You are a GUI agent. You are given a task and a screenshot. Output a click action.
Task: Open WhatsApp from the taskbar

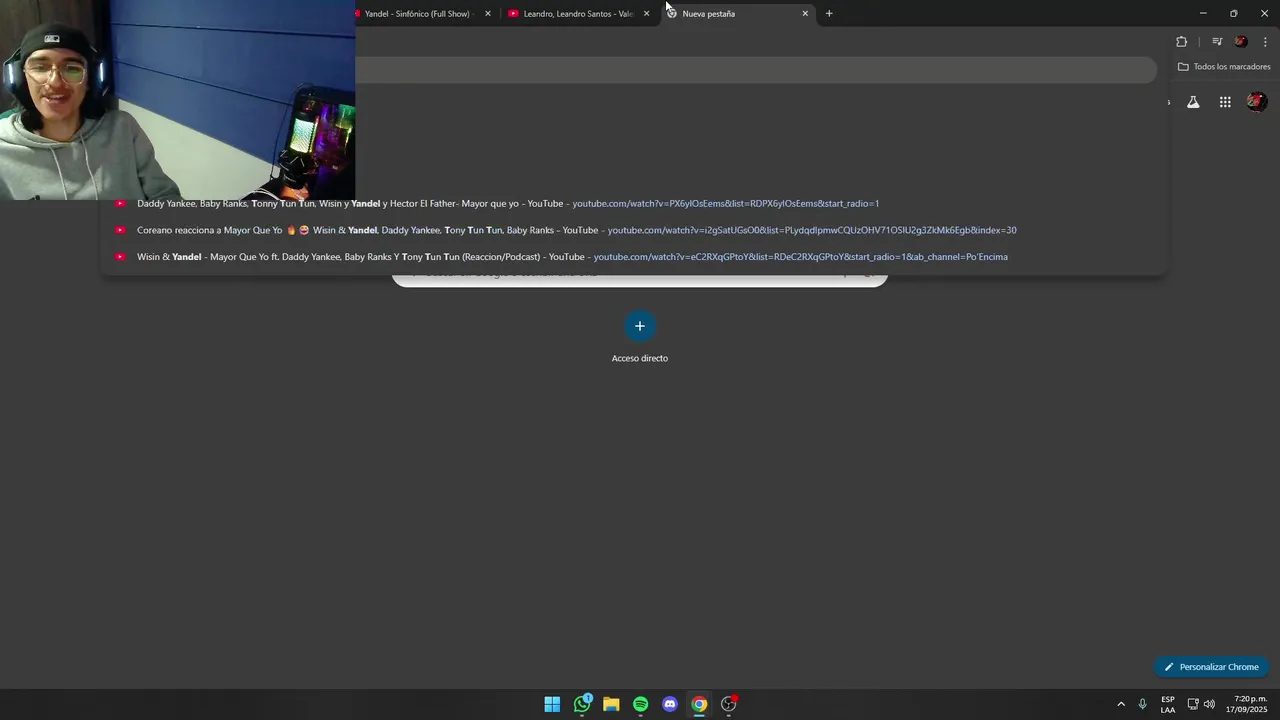[x=582, y=704]
